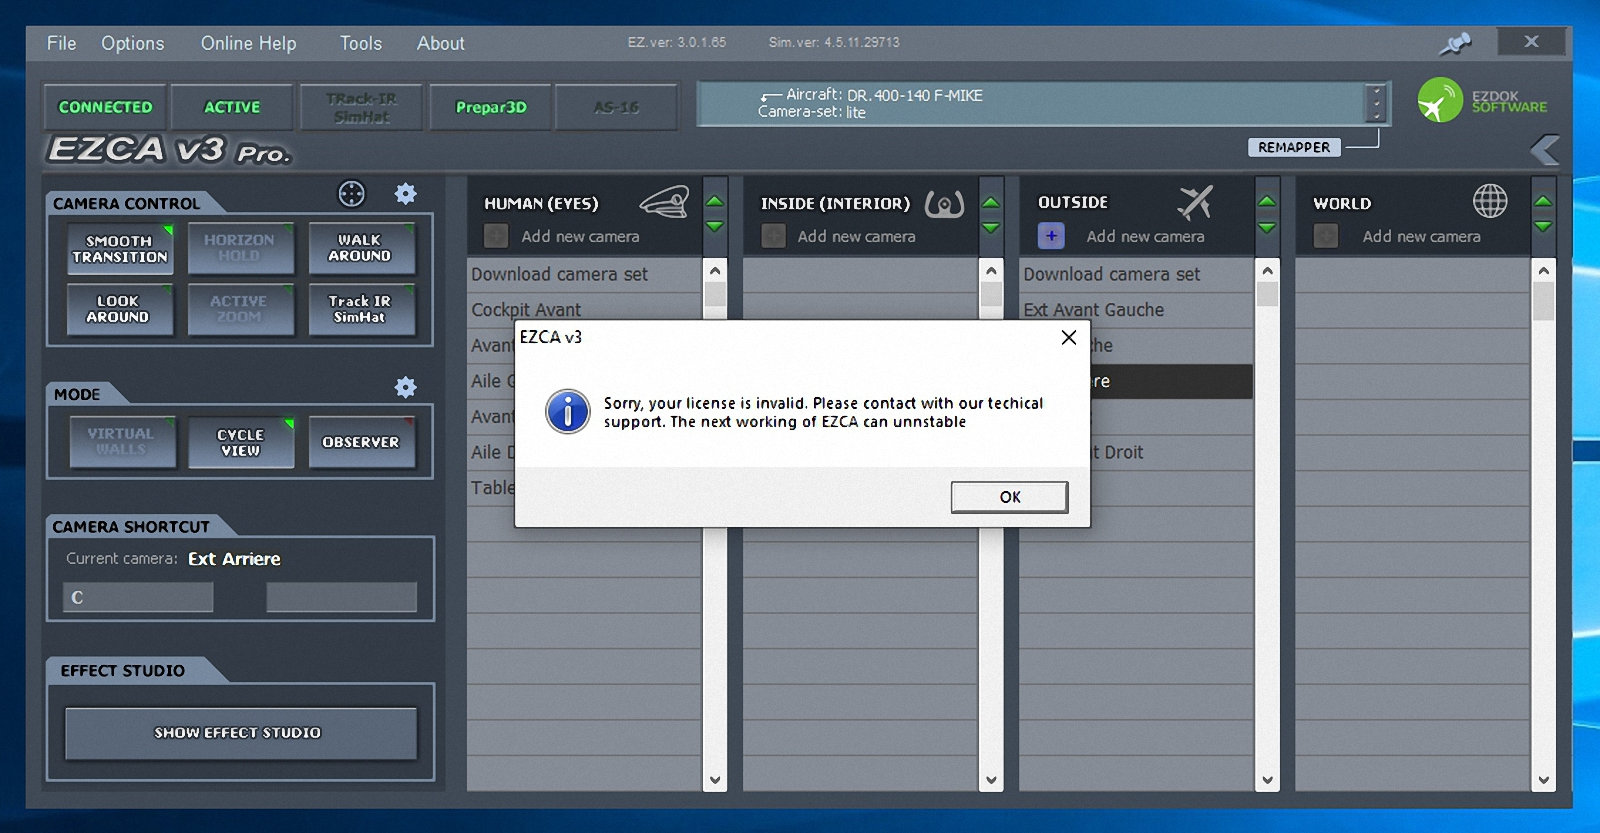Screen dimensions: 1600x833
Task: Open the About menu
Action: pyautogui.click(x=440, y=43)
